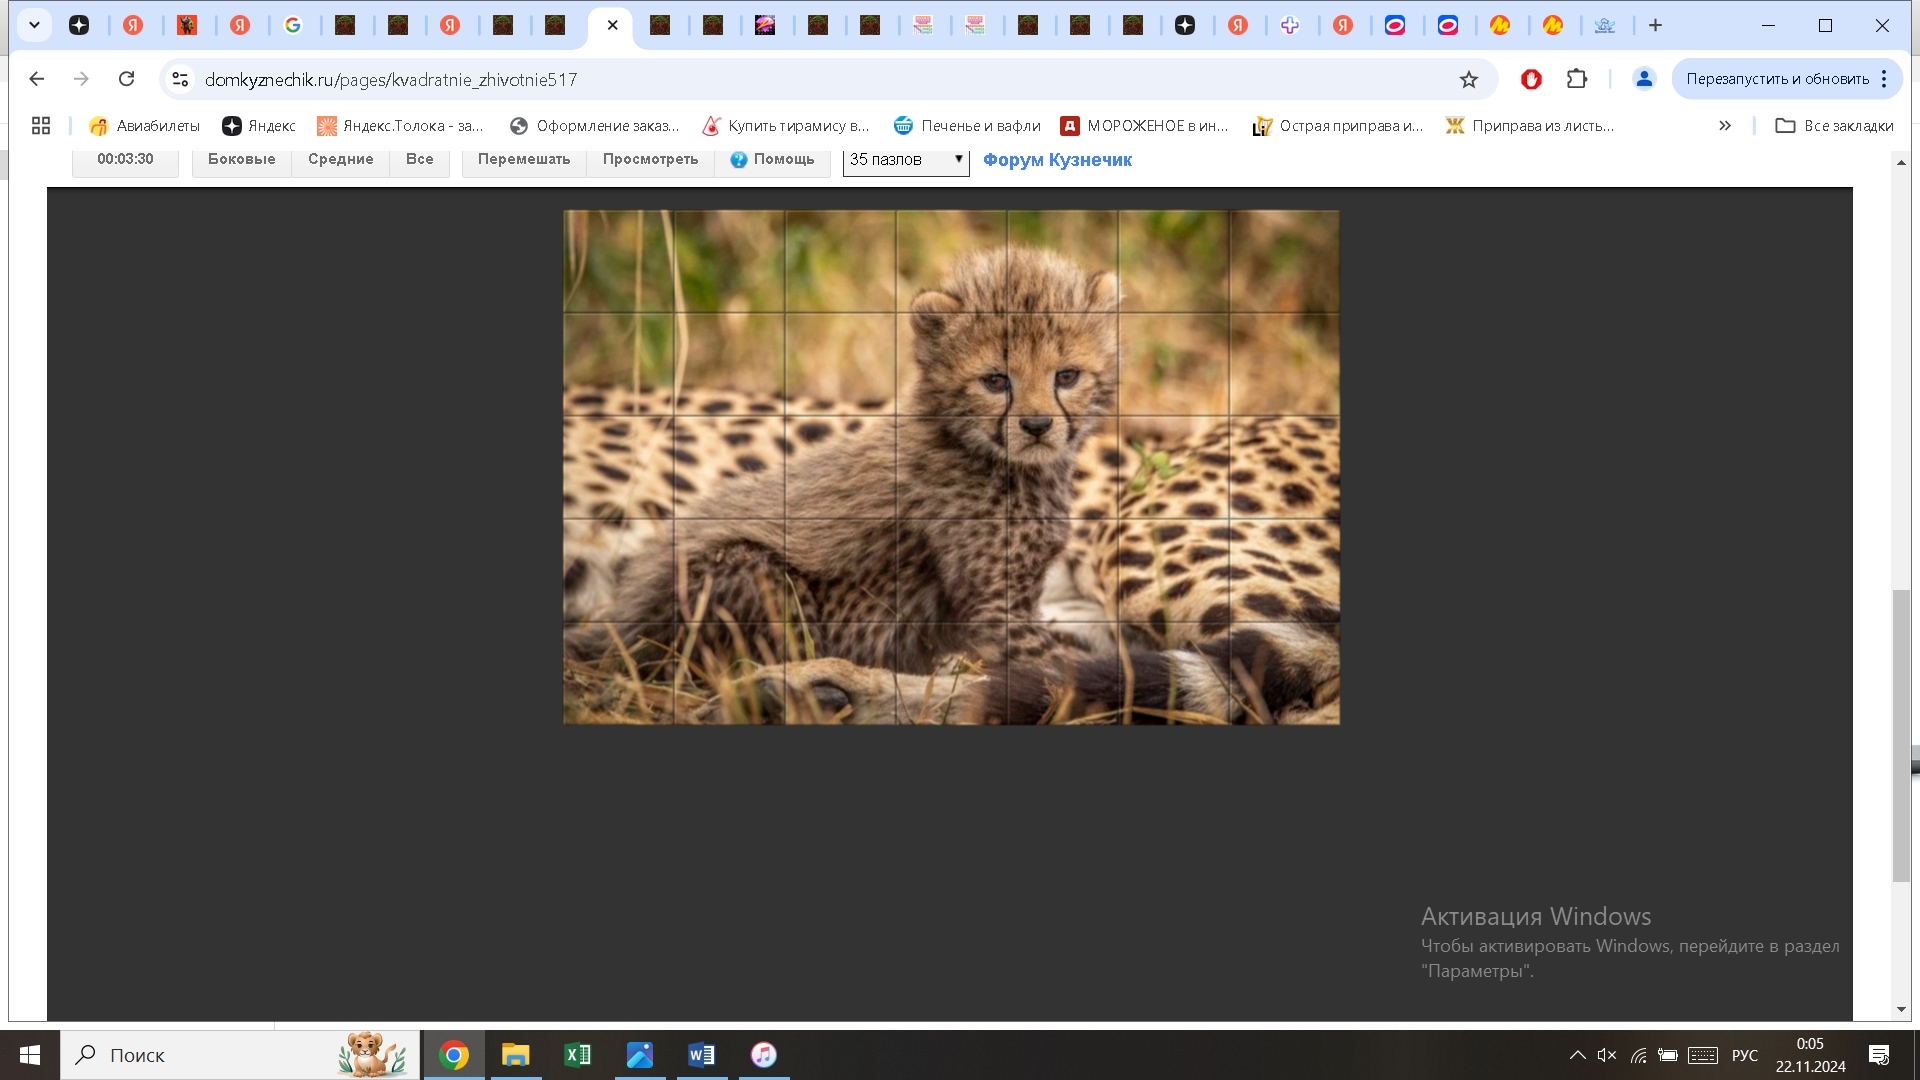Select Боковые puzzle pieces filter
This screenshot has width=1920, height=1080.
tap(241, 160)
